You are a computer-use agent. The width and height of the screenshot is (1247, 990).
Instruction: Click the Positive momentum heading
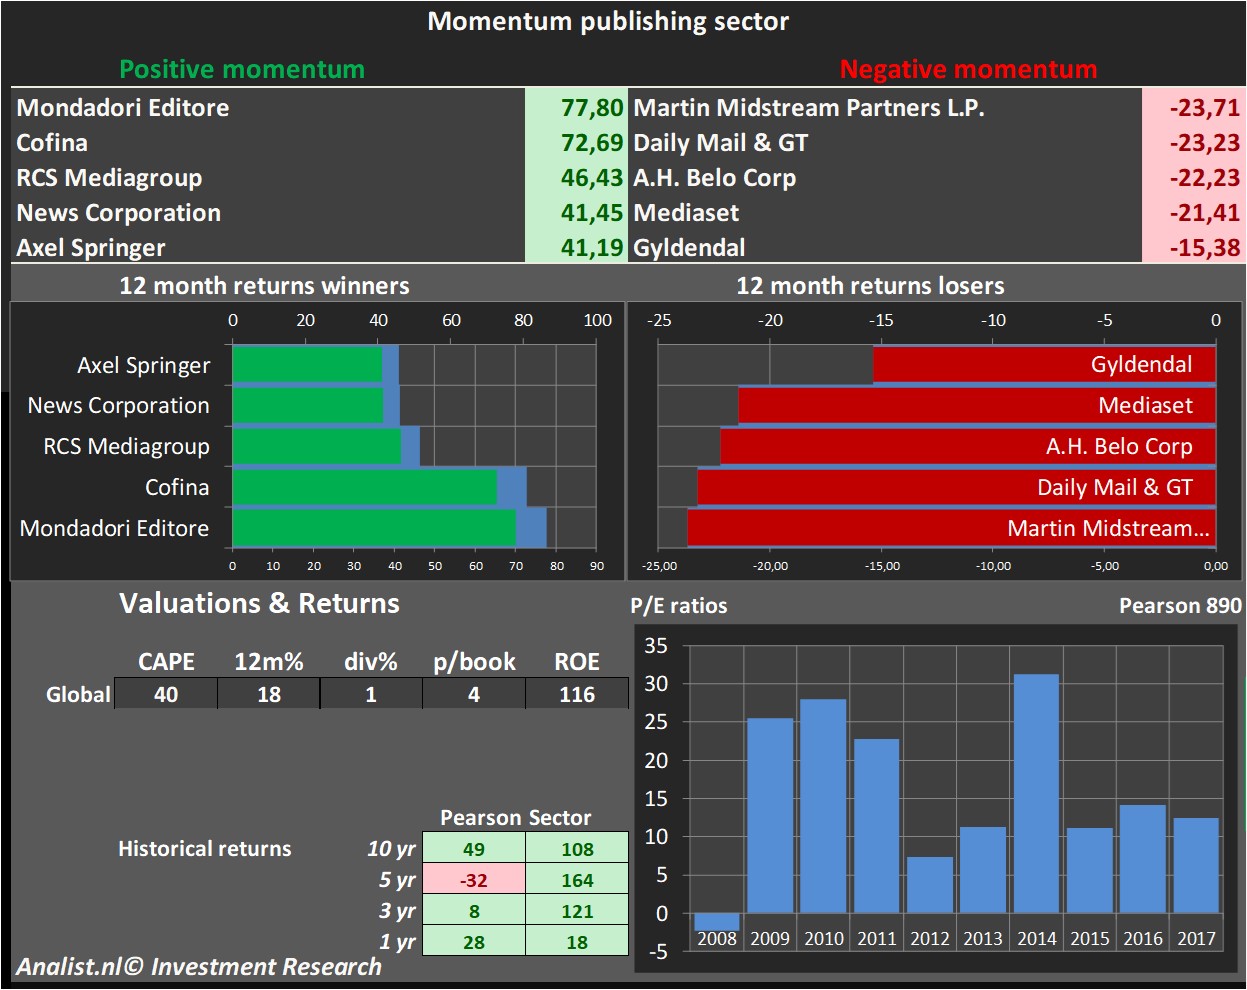coord(242,69)
